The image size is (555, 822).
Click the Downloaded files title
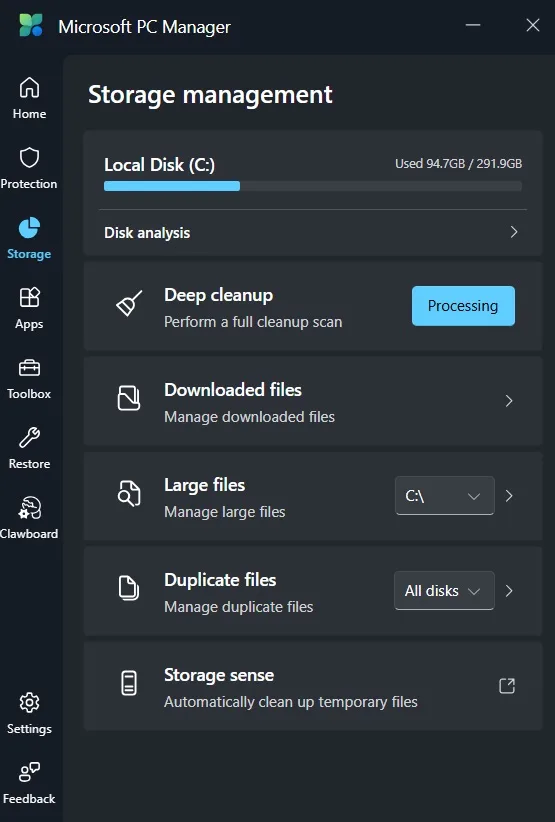coord(233,390)
